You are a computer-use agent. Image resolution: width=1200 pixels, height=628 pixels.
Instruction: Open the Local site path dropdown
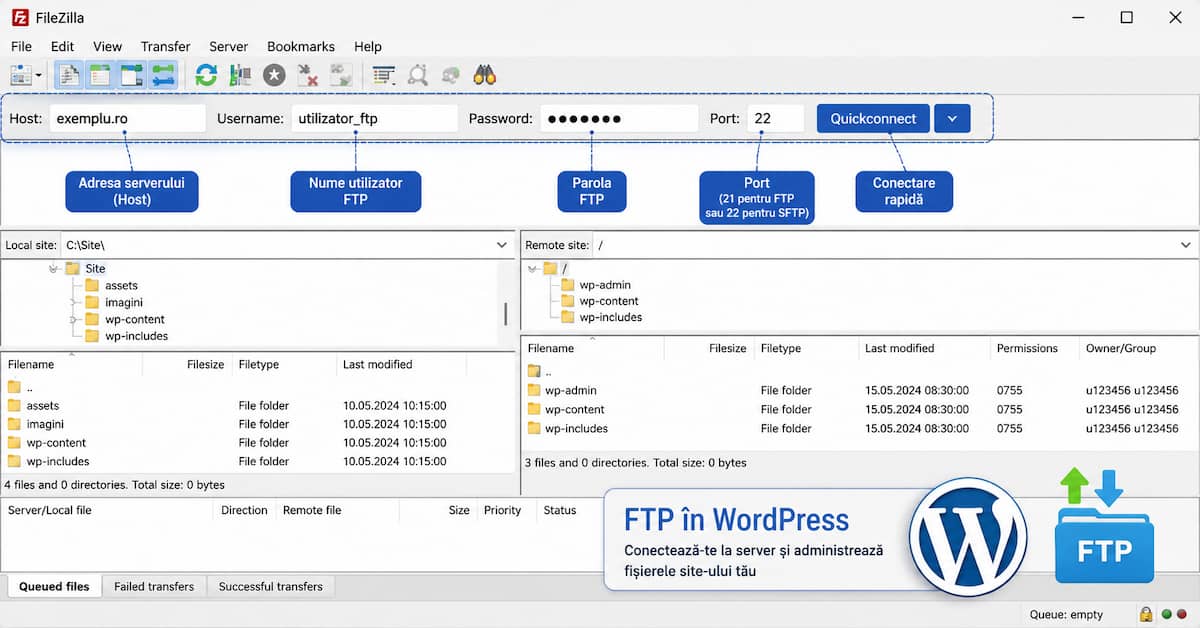[502, 245]
